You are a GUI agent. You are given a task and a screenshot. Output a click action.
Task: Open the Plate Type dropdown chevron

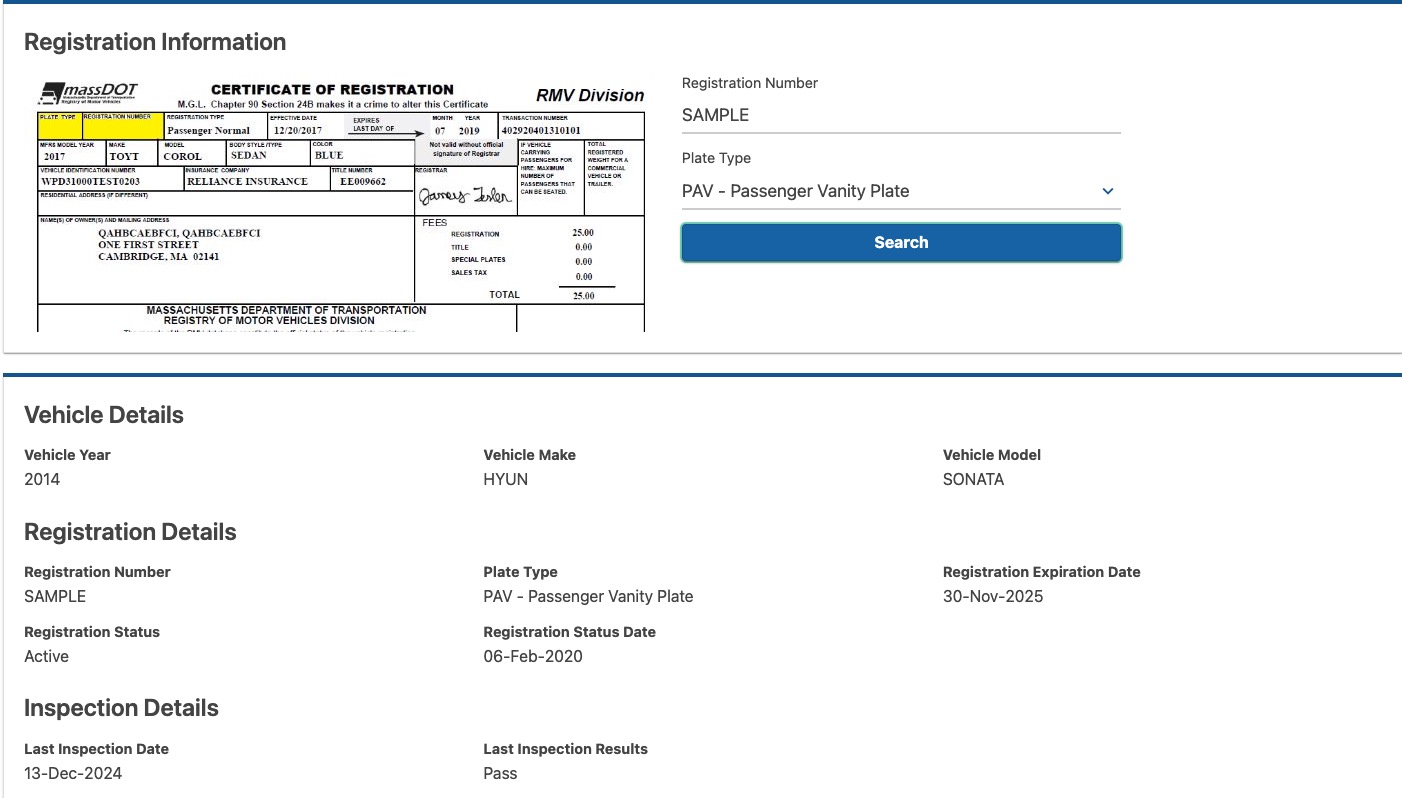coord(1107,190)
